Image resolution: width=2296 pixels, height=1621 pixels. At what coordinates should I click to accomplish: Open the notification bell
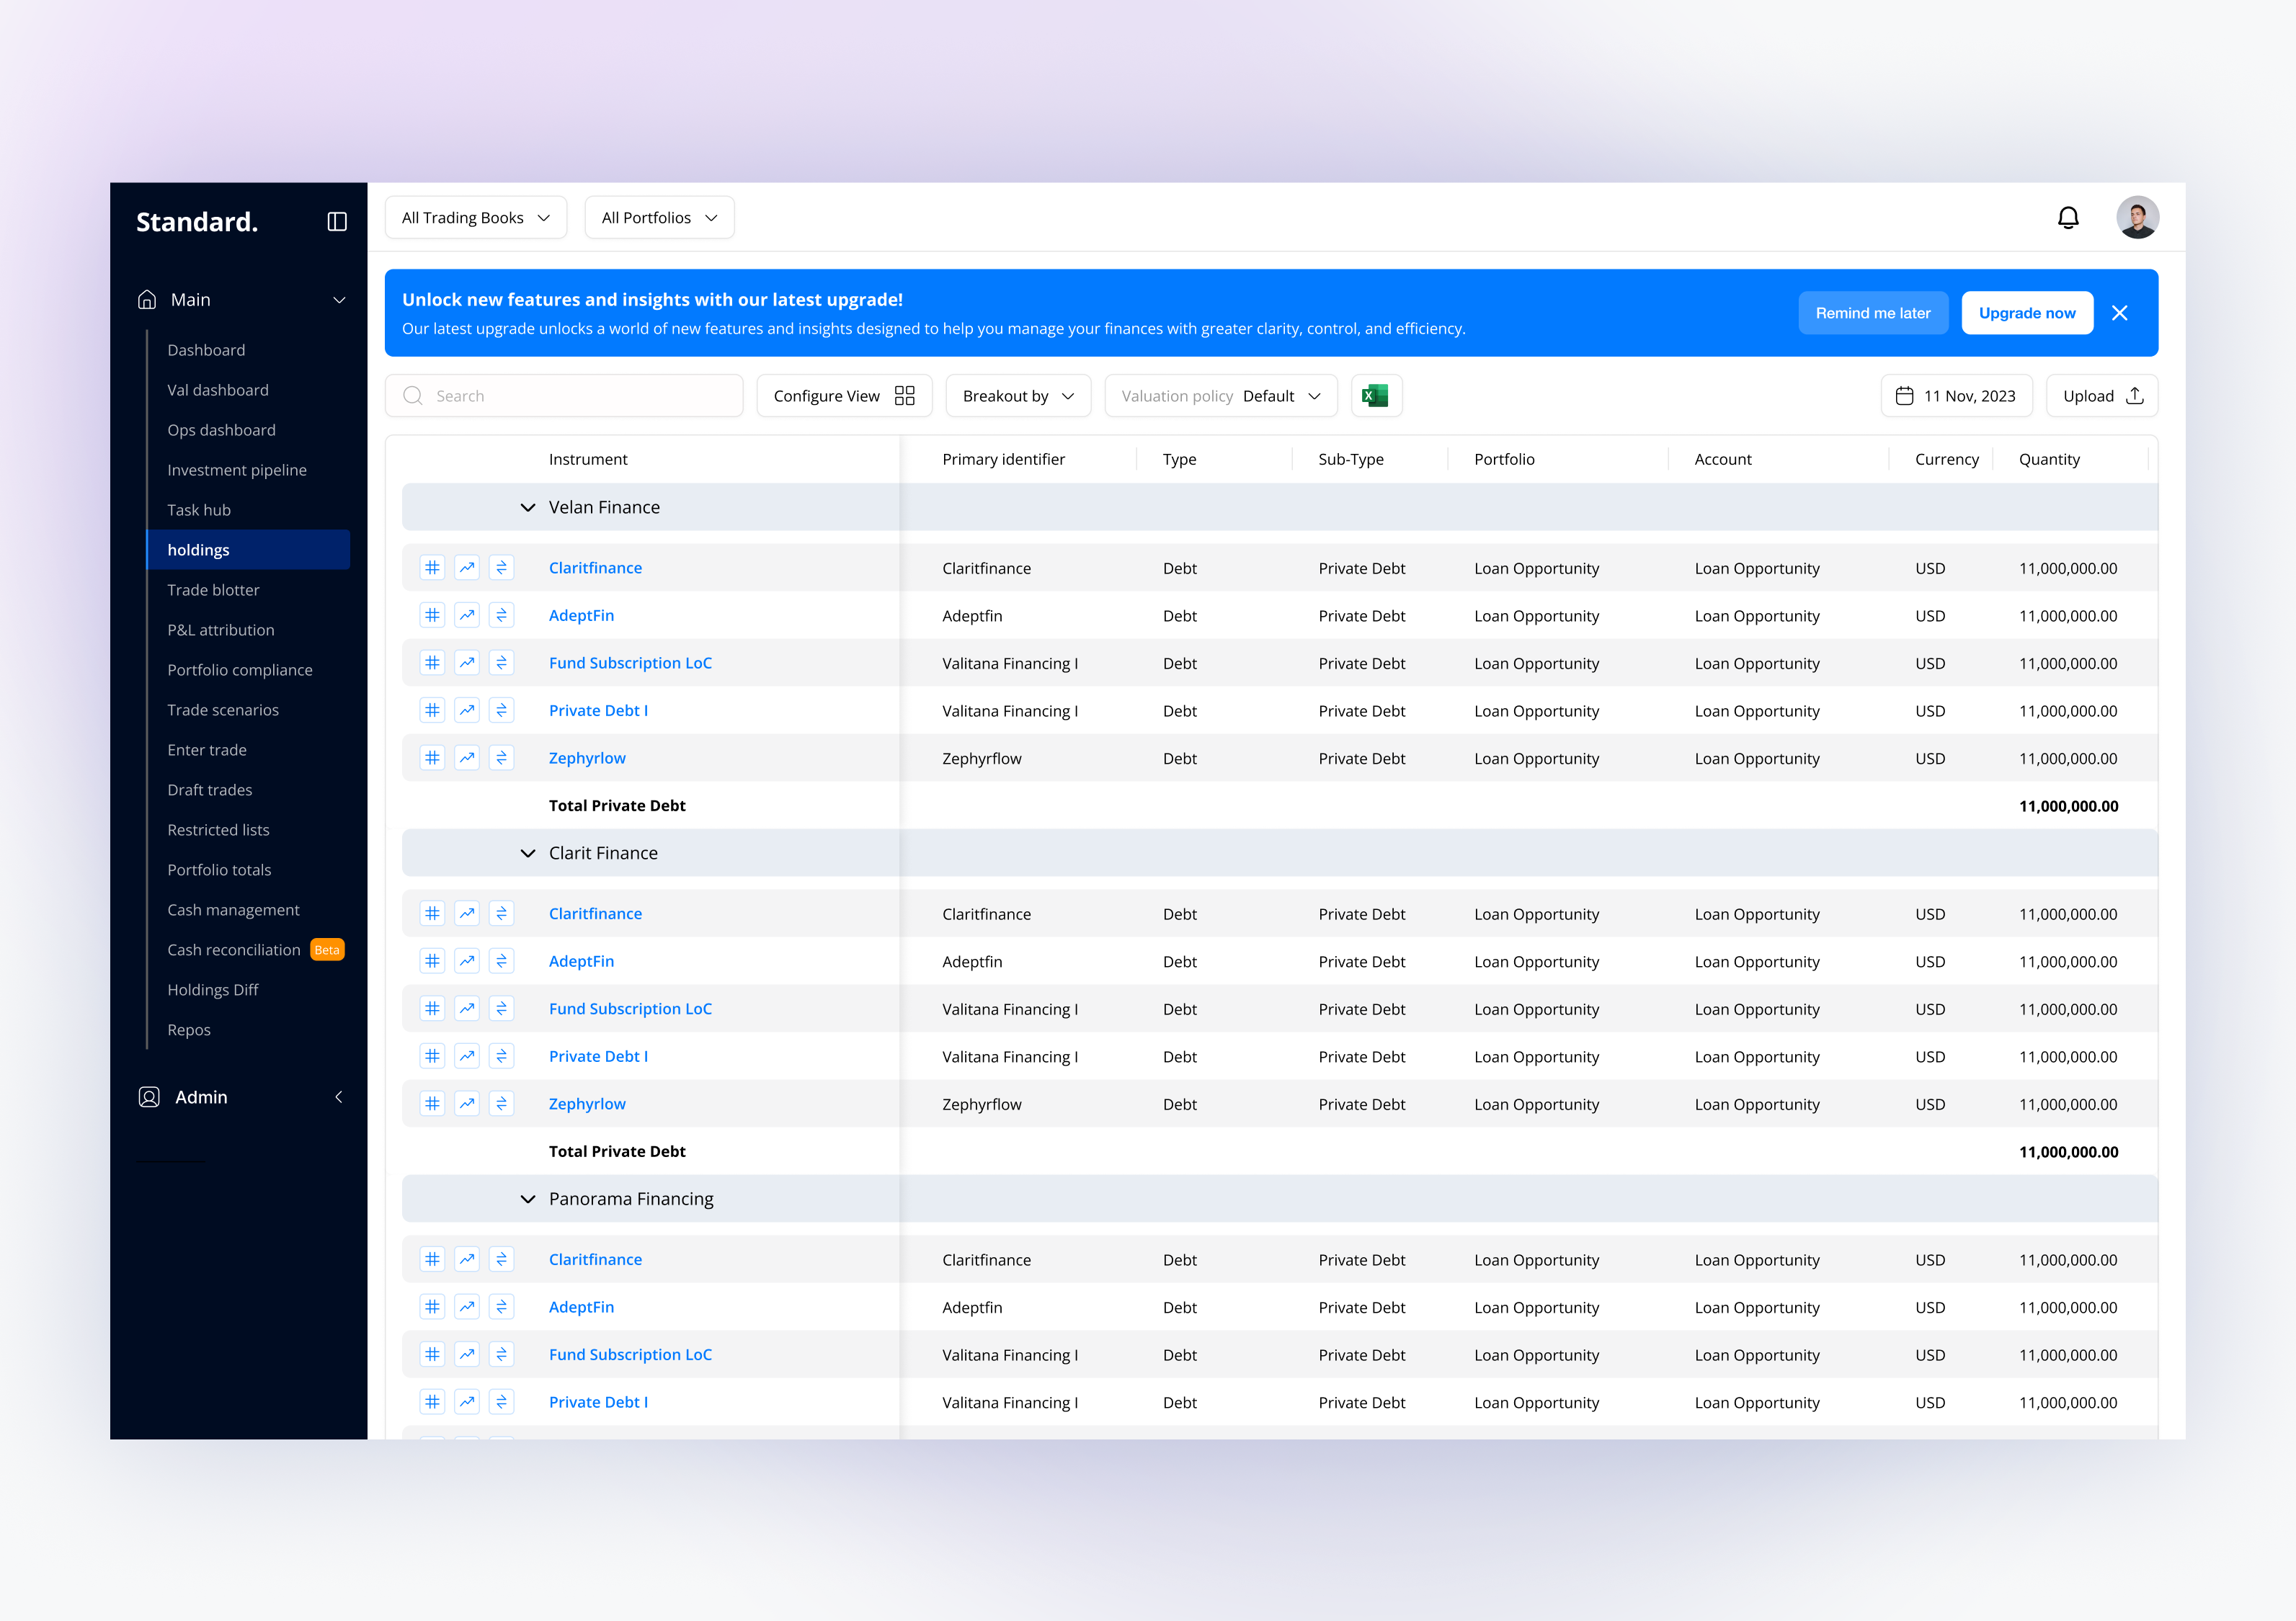[x=2069, y=217]
